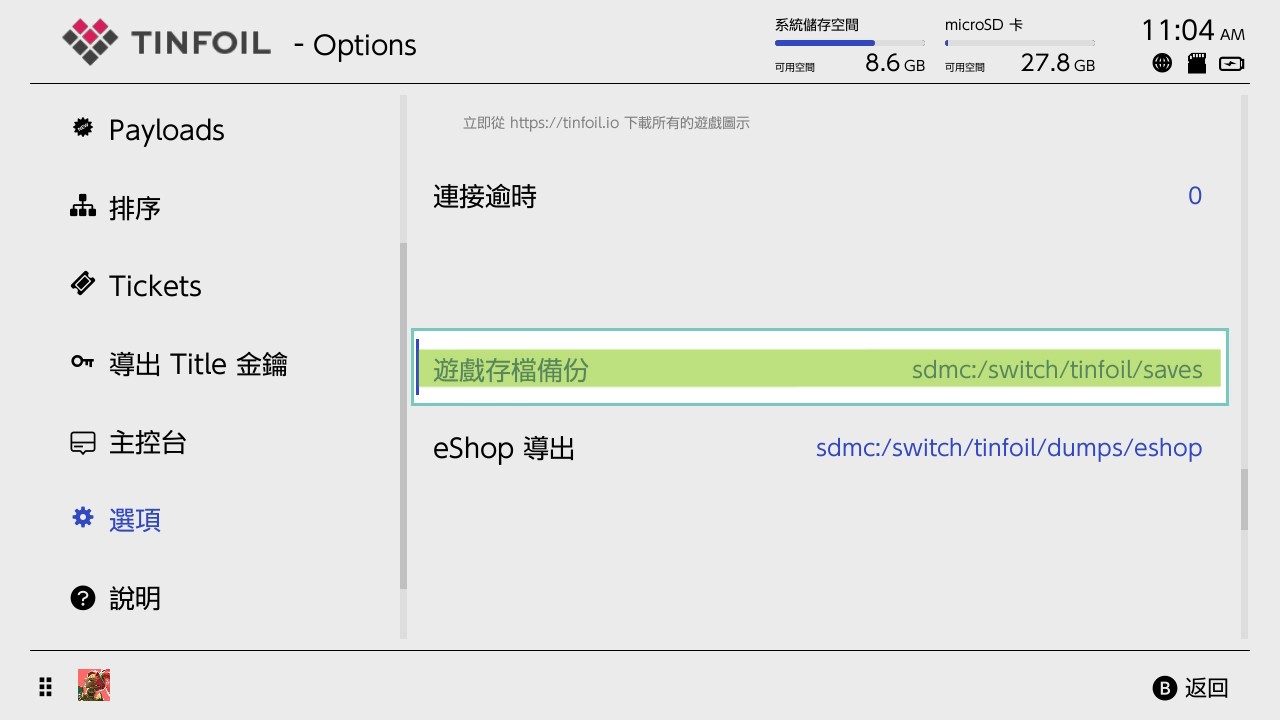Open the 說明 help menu item
Image resolution: width=1280 pixels, height=720 pixels.
pyautogui.click(x=137, y=597)
